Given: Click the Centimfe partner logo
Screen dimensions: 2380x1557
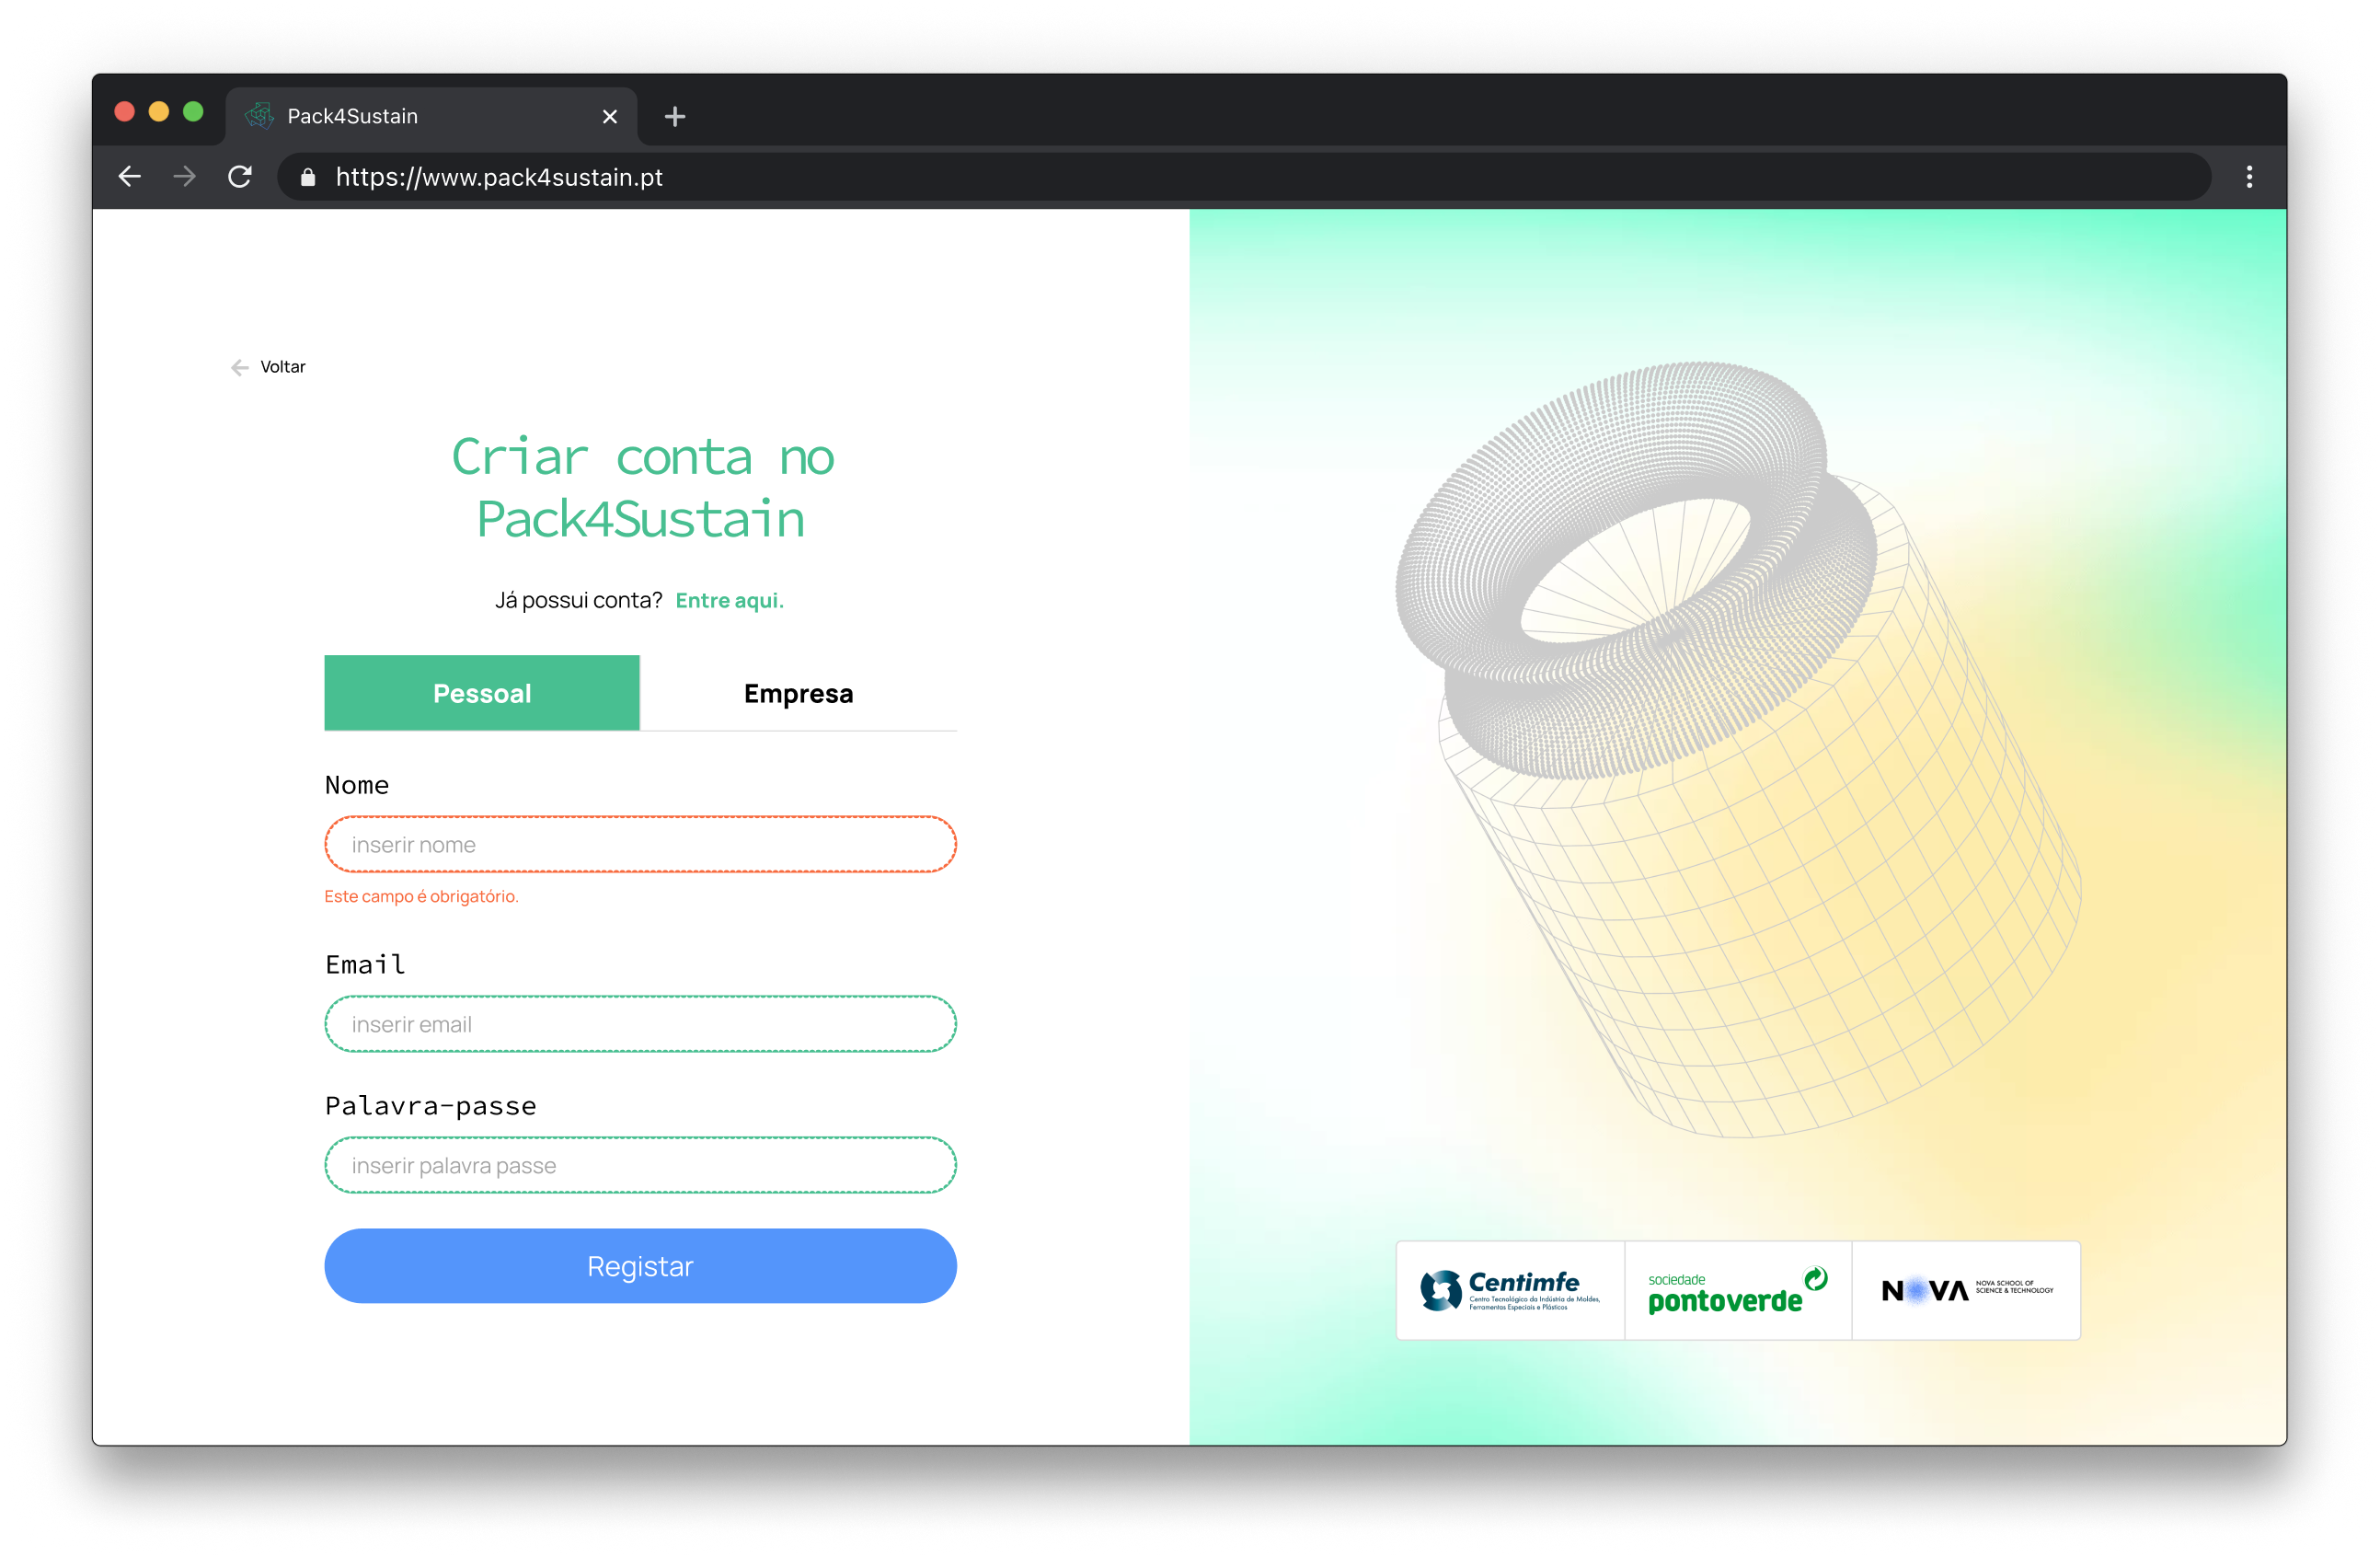Looking at the screenshot, I should [x=1510, y=1290].
